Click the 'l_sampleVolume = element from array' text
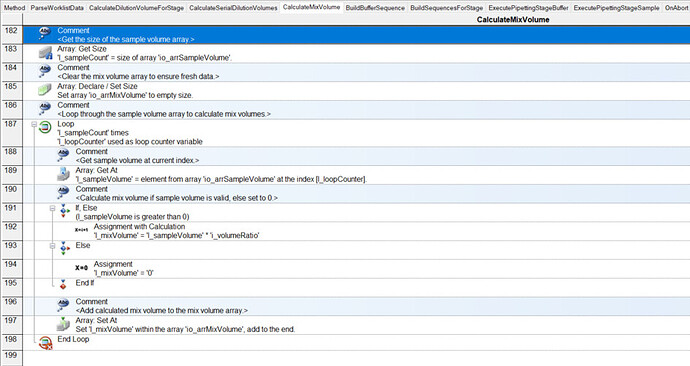 click(221, 179)
